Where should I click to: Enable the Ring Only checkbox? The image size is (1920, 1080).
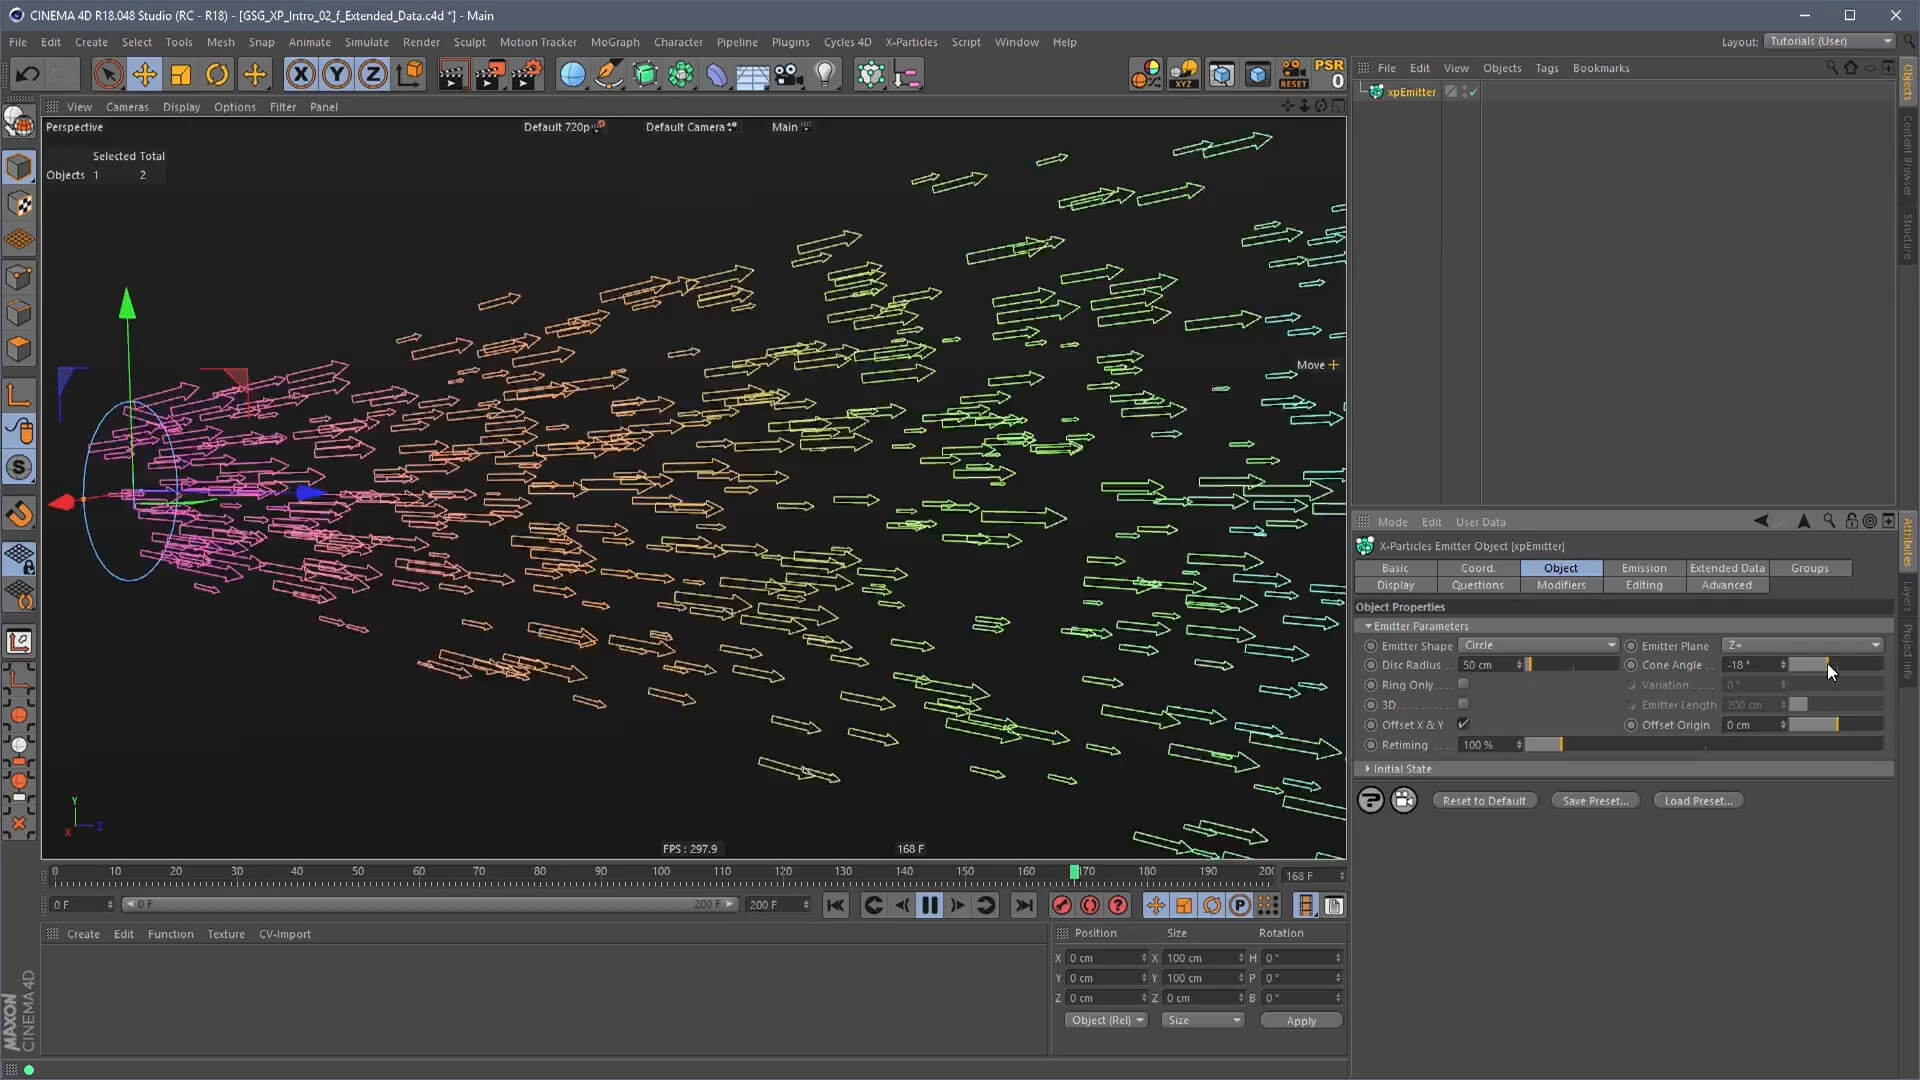pos(1463,684)
